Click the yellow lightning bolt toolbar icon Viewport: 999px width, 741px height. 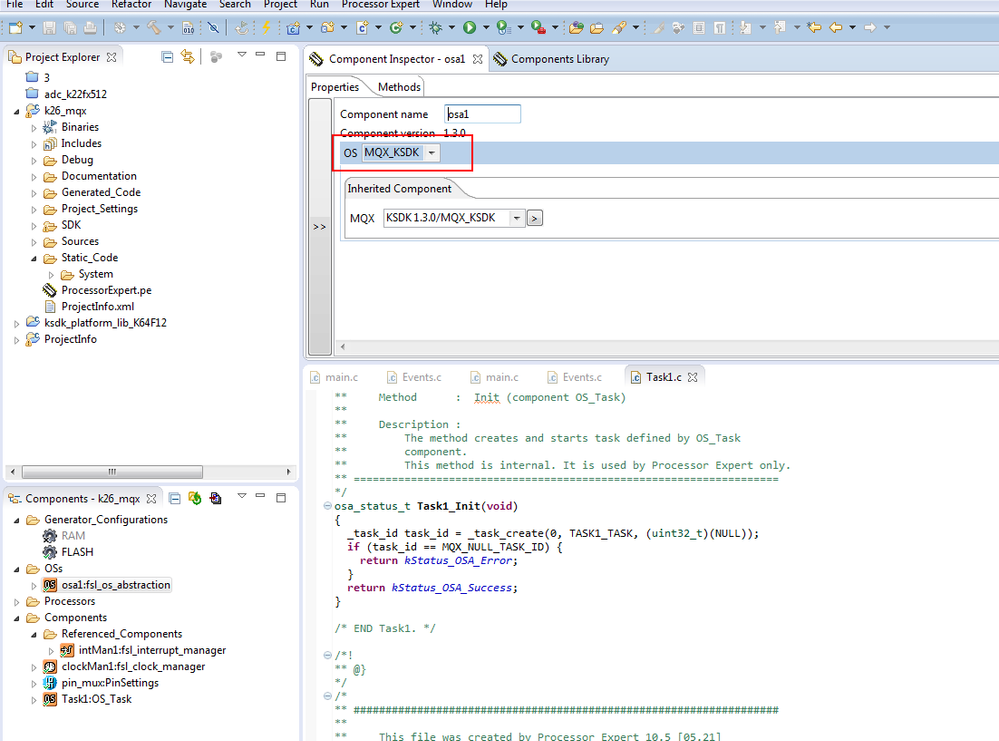pyautogui.click(x=266, y=27)
